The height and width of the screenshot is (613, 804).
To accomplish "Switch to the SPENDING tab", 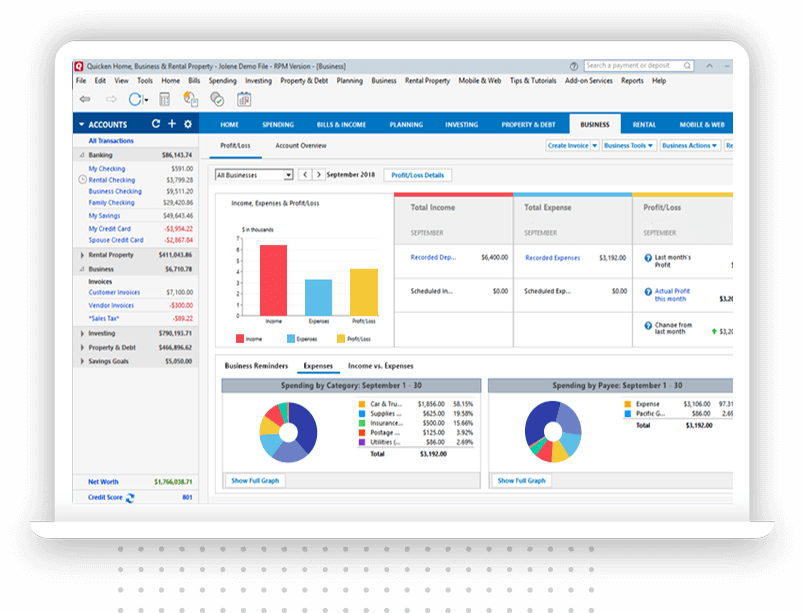I will (278, 125).
